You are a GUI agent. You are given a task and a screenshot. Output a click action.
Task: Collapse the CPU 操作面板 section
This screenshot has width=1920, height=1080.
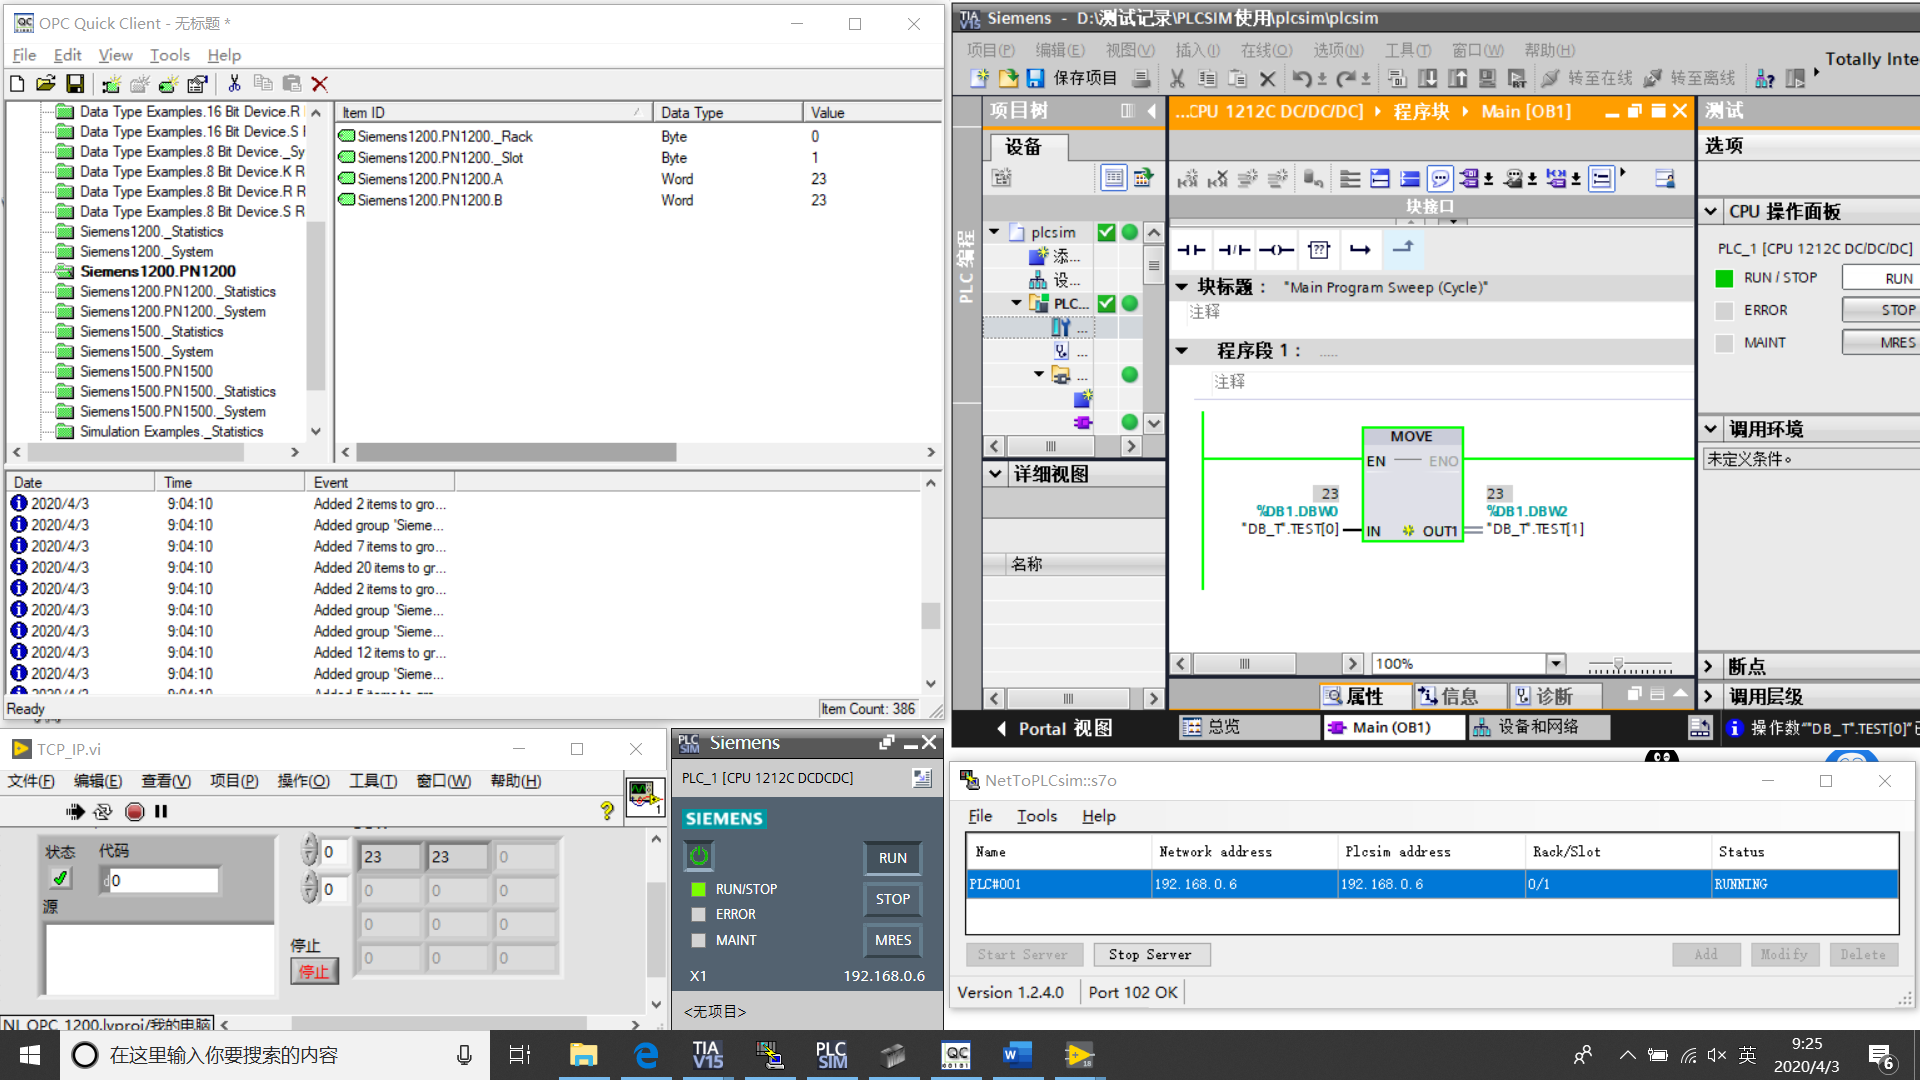click(x=1711, y=210)
